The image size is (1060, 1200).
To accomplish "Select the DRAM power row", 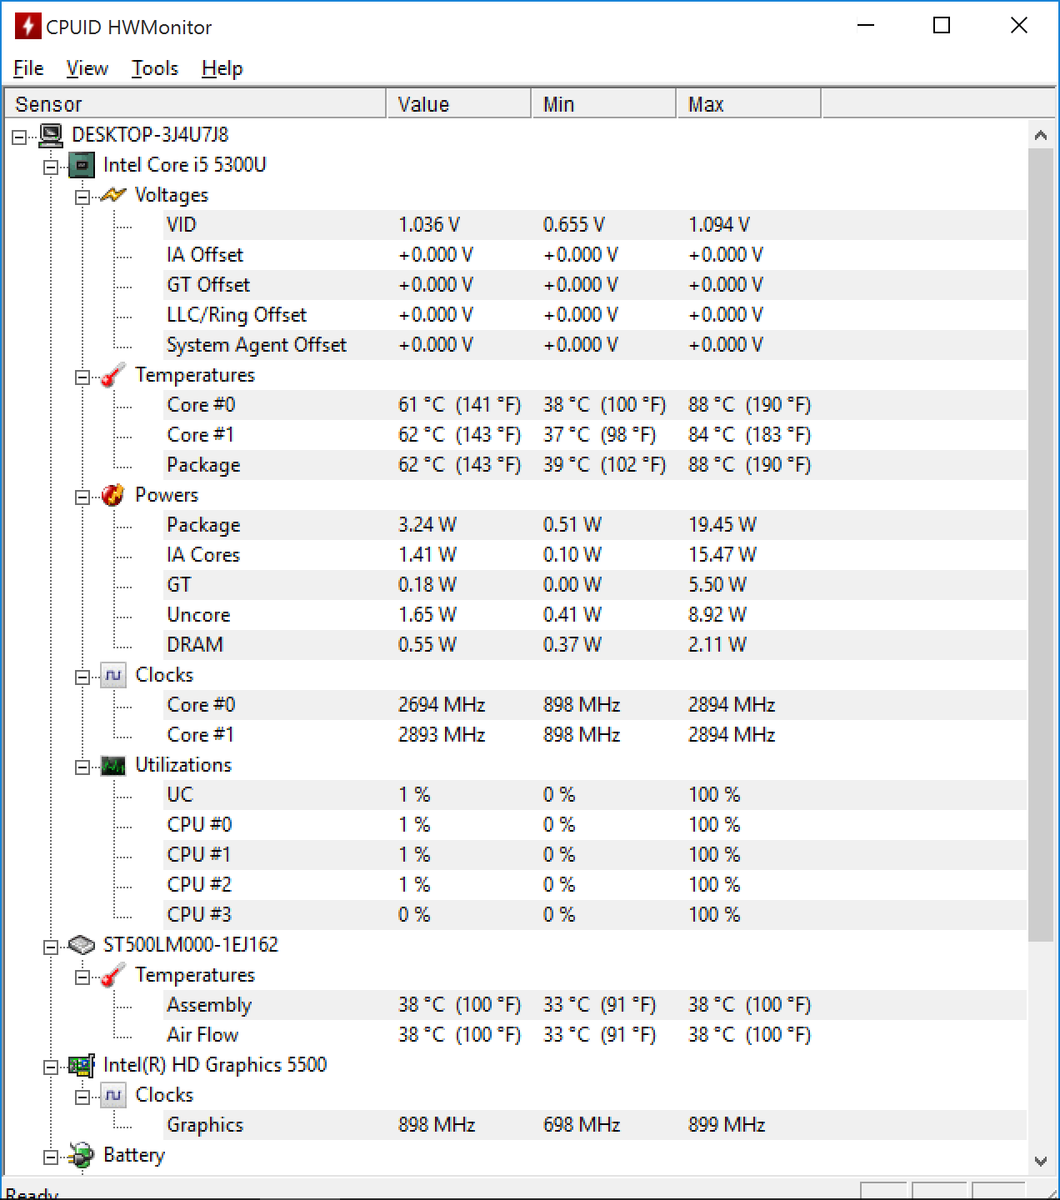I will pyautogui.click(x=596, y=645).
